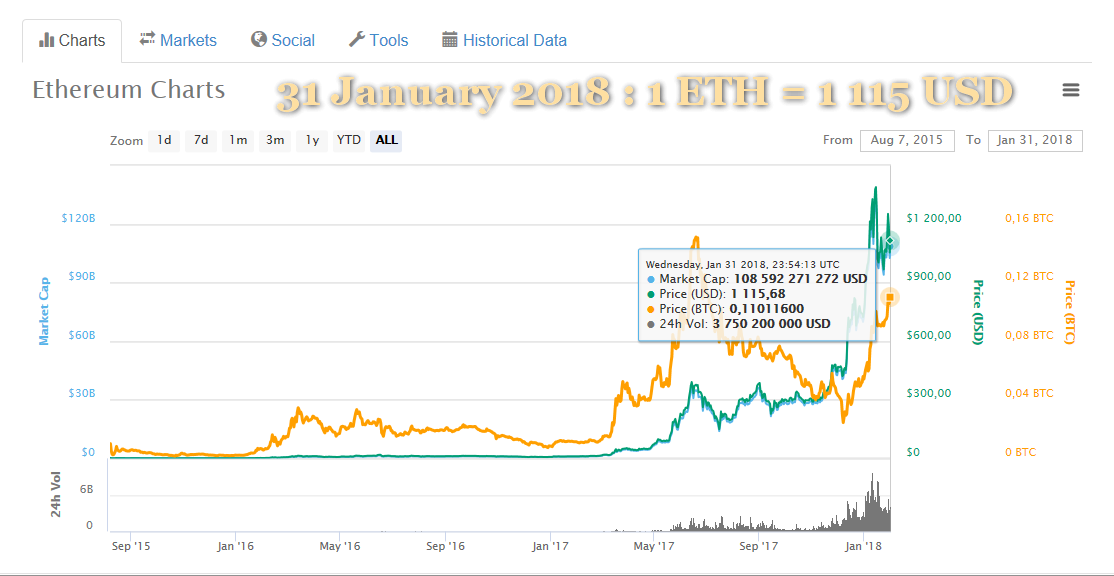Viewport: 1114px width, 576px height.
Task: Click the 0,04 BTC axis label
Action: [x=1029, y=393]
